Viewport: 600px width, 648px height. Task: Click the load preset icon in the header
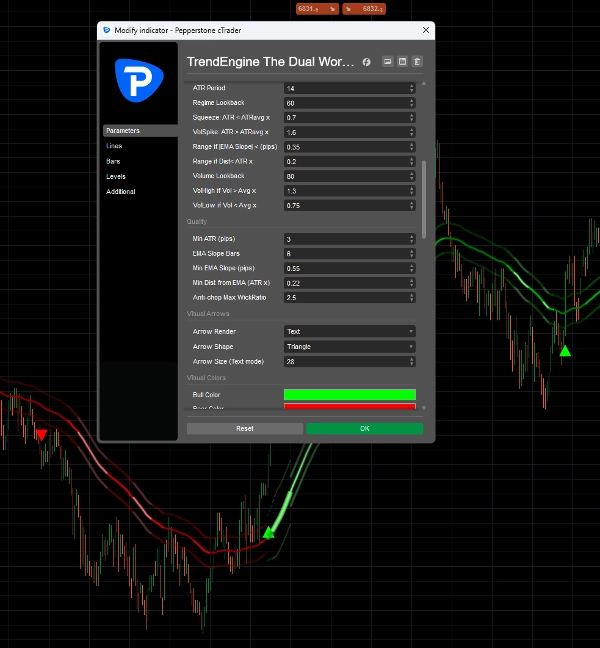click(388, 62)
